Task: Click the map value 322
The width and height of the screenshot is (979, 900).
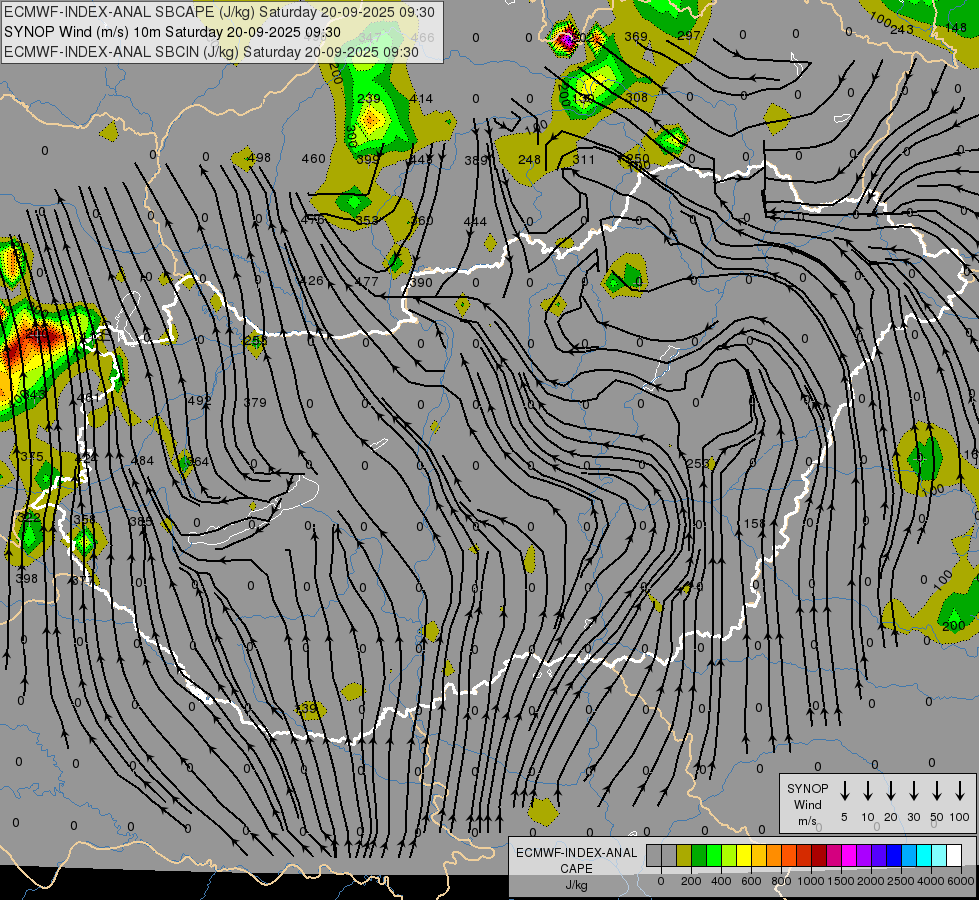Action: tap(29, 517)
